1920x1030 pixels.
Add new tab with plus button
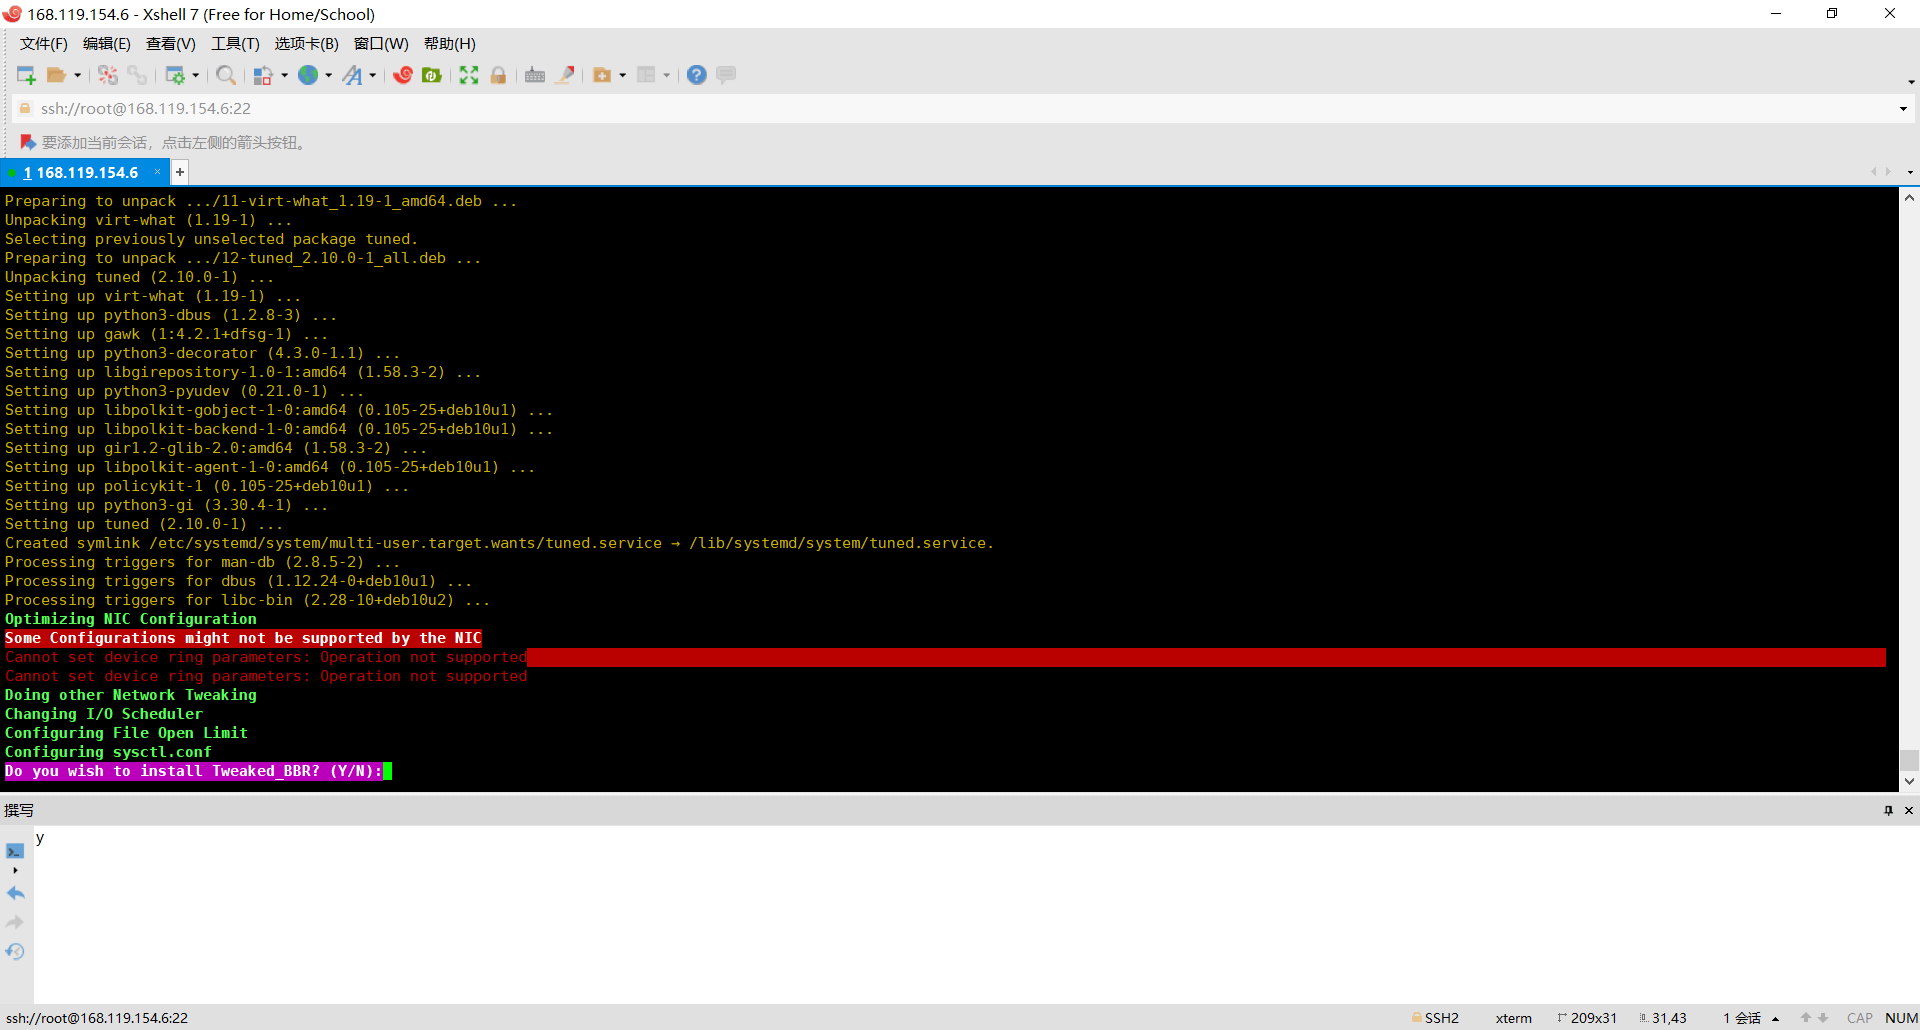tap(180, 173)
